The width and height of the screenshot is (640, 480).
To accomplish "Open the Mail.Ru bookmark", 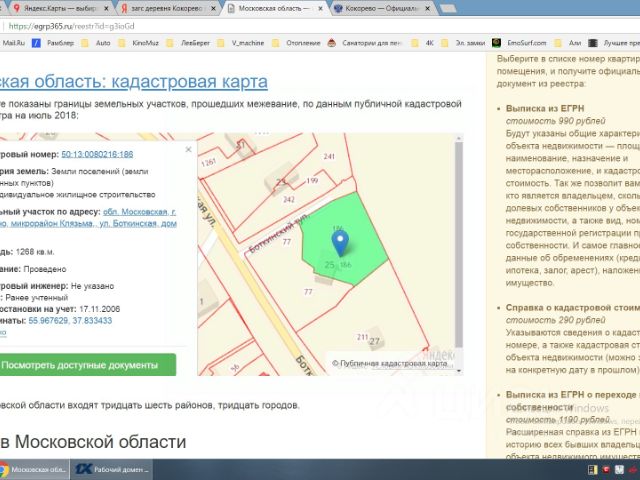I will click(x=13, y=43).
